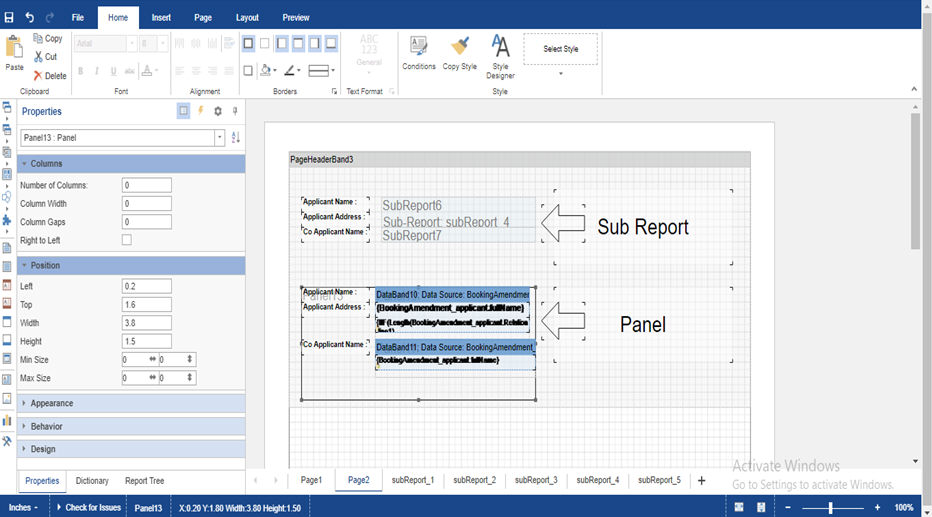Sort properties alphabetically with A-Z icon
The height and width of the screenshot is (517, 932).
tap(235, 138)
